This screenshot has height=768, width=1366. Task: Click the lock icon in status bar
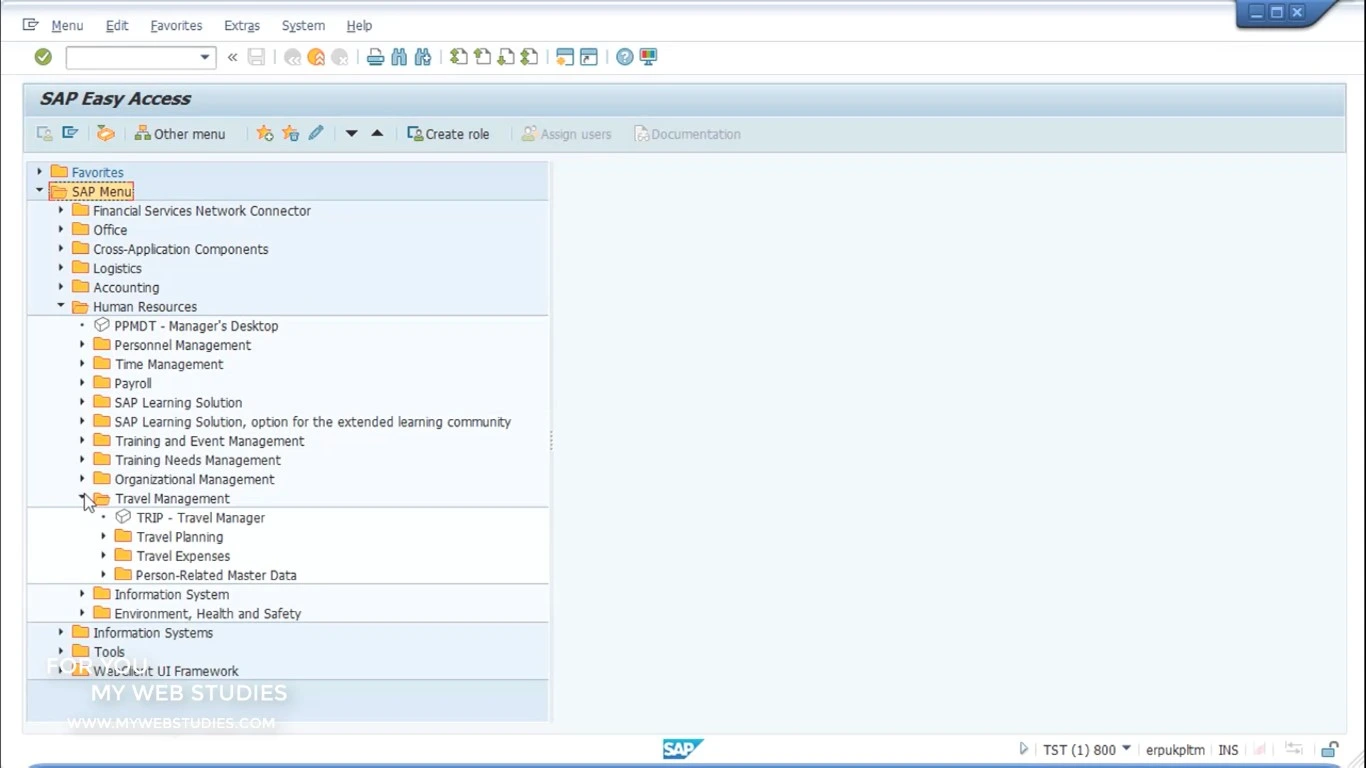1330,749
